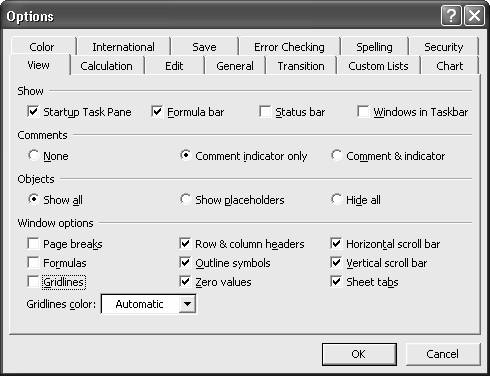This screenshot has height=376, width=490.
Task: Close the Options dialog with X
Action: [x=474, y=16]
